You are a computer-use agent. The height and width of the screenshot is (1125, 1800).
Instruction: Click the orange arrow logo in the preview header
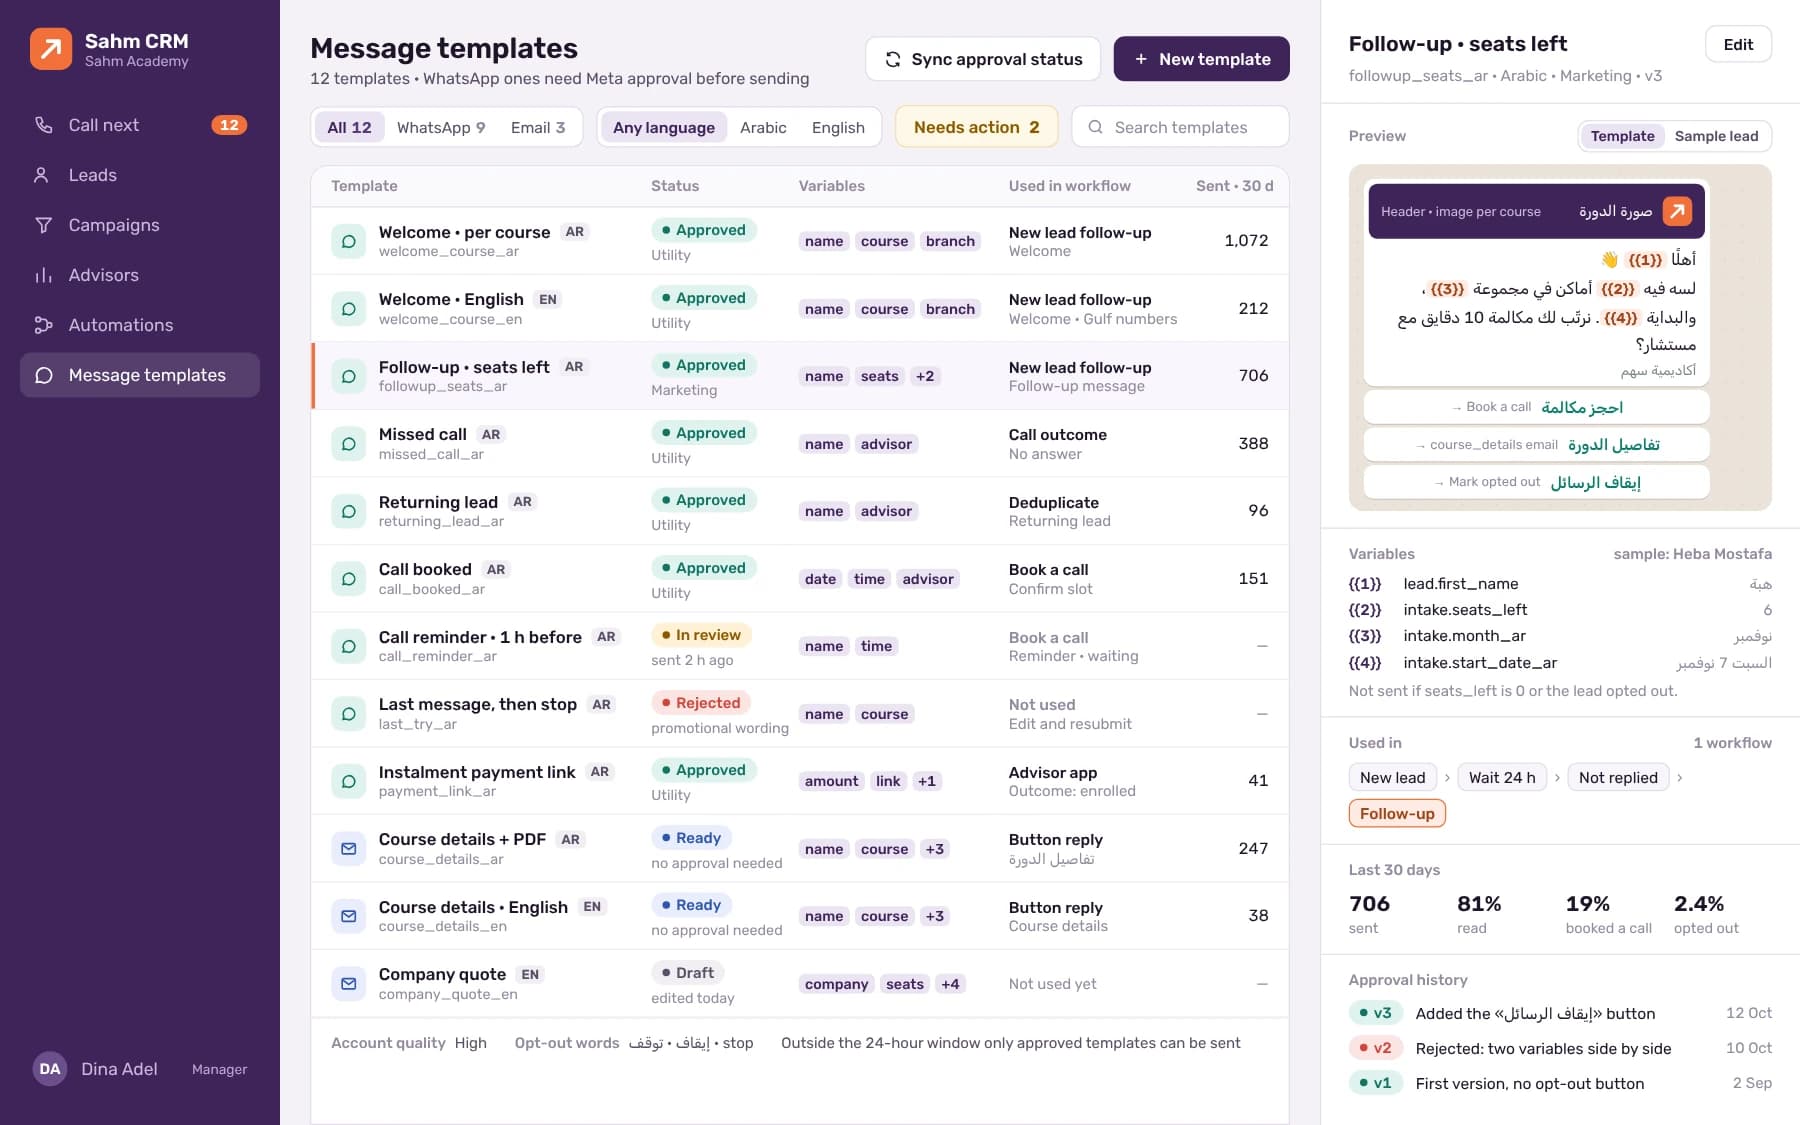tap(1677, 211)
